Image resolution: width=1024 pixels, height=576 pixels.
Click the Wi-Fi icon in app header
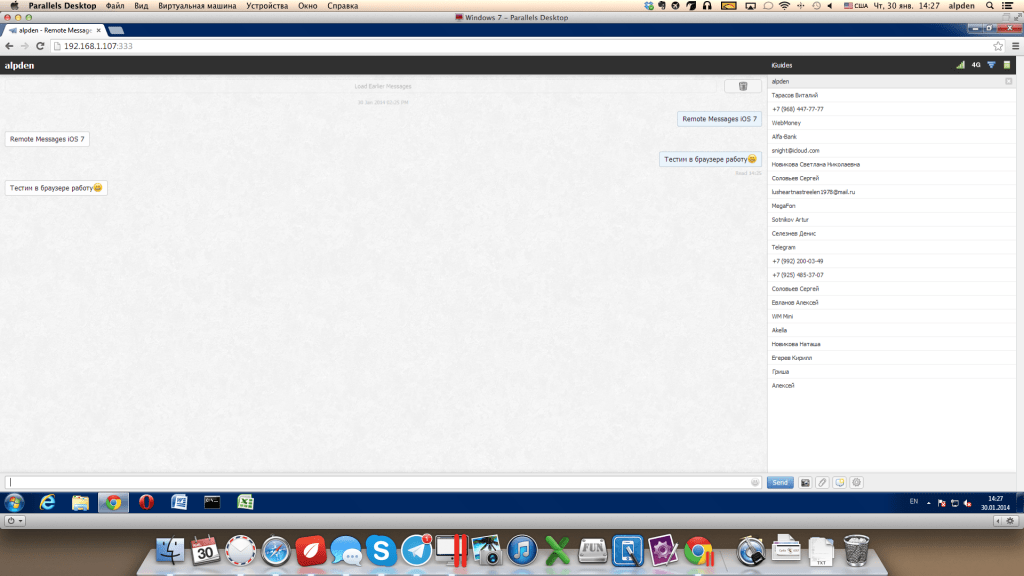[991, 65]
